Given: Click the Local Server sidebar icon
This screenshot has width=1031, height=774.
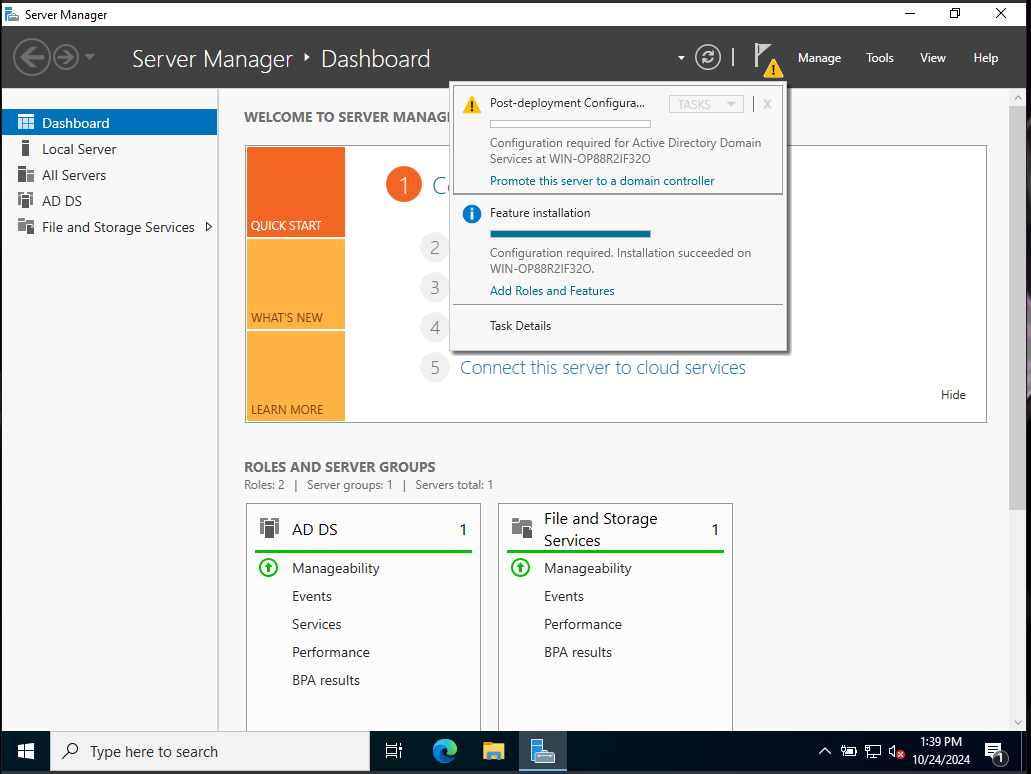Looking at the screenshot, I should point(26,149).
